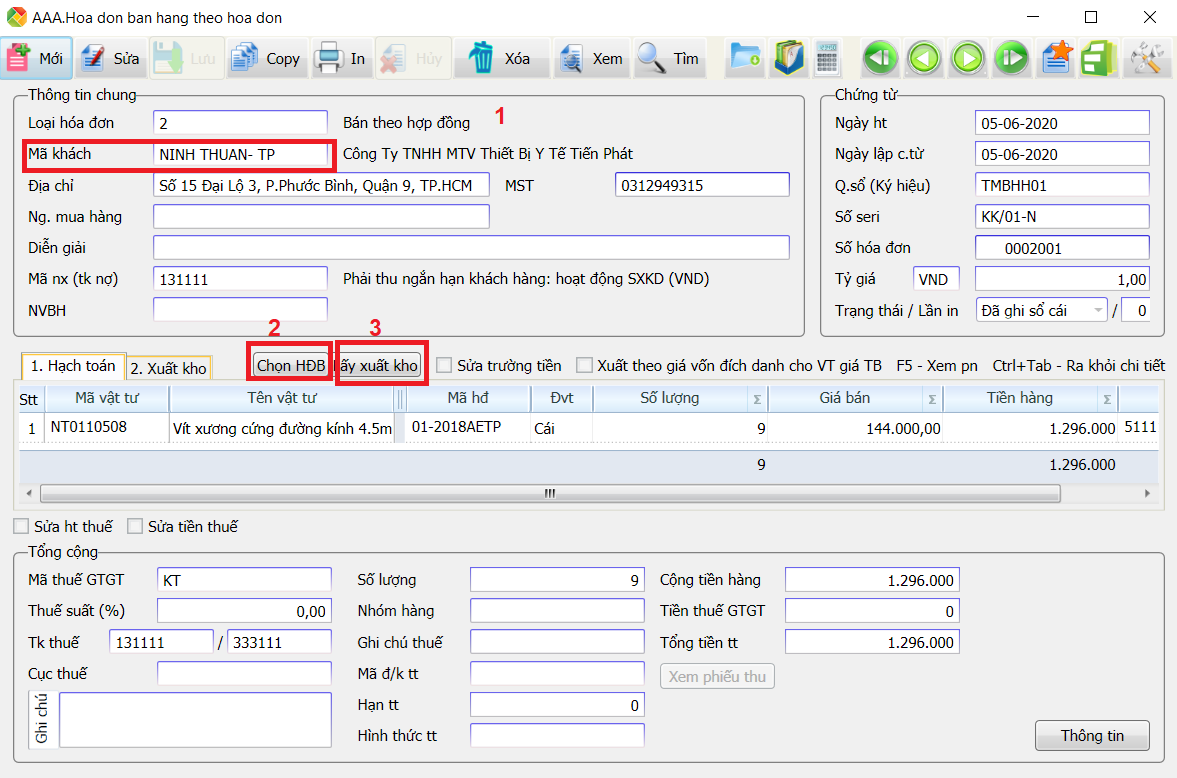Screen dimensions: 1177x778
Task: Select the 1. Hạch toán tab
Action: 73,366
